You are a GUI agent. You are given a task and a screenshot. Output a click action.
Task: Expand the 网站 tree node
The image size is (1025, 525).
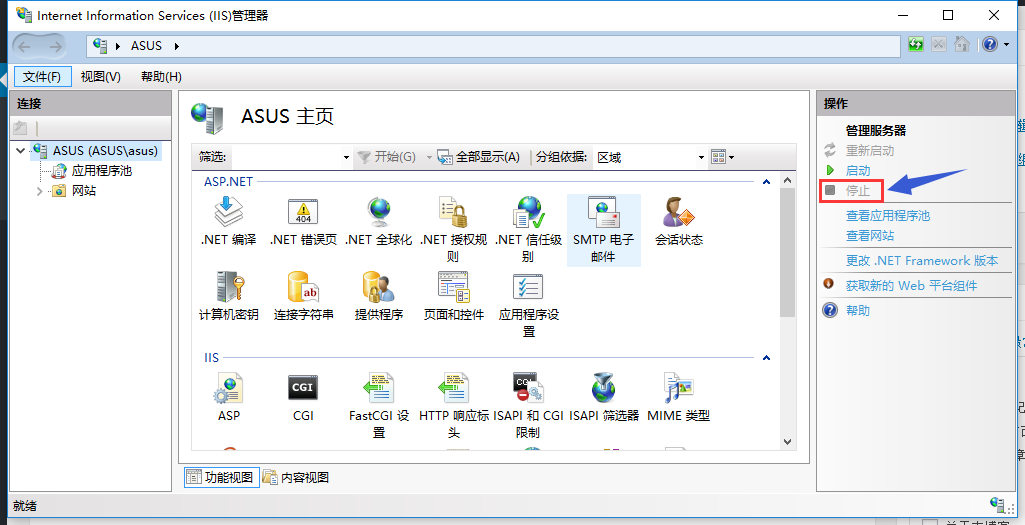point(39,191)
